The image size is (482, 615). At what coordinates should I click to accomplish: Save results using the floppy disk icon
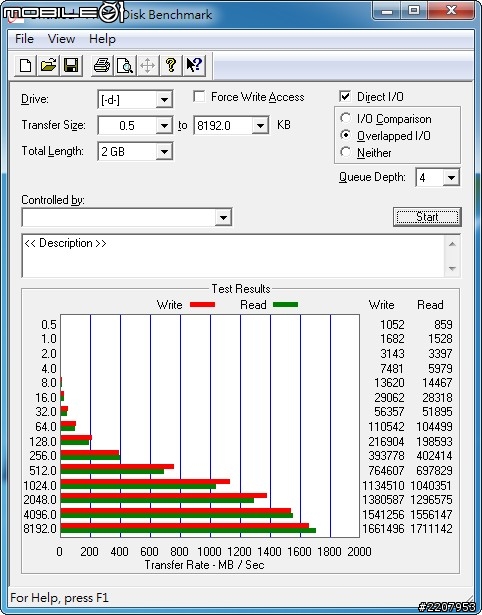pos(71,65)
